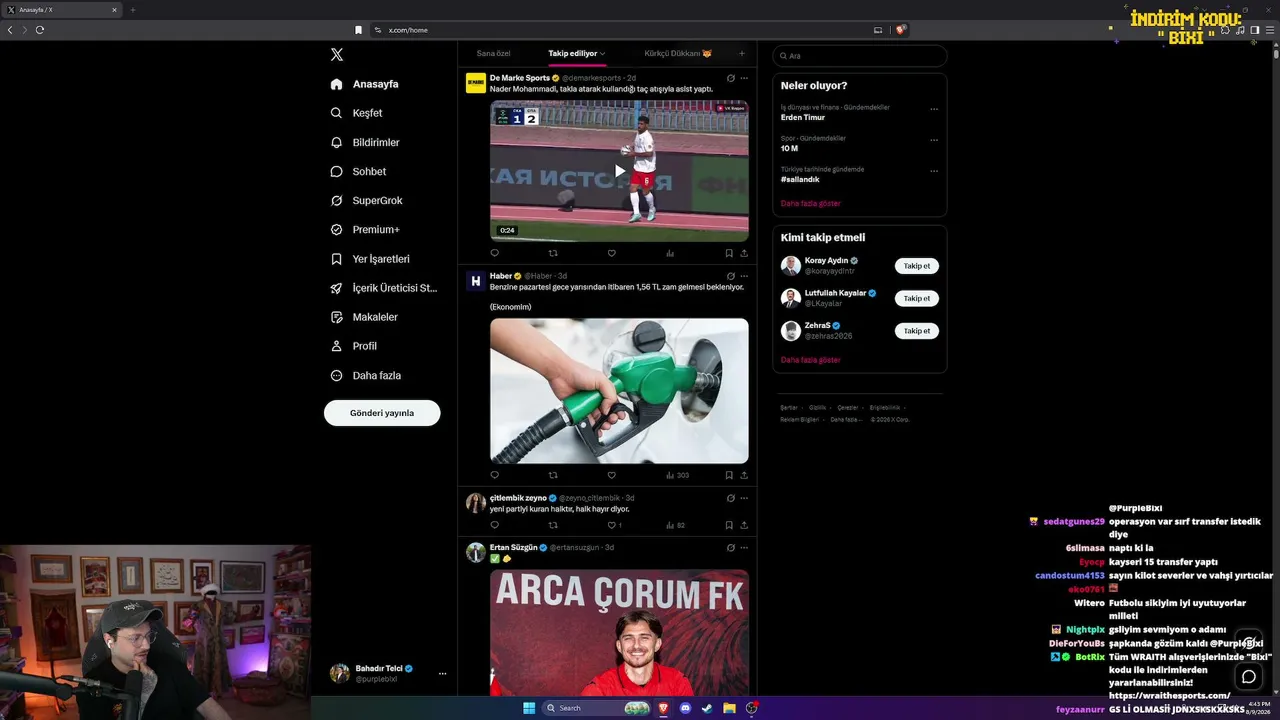The image size is (1280, 720).
Task: Share the Haber gasoline post
Action: 744,475
